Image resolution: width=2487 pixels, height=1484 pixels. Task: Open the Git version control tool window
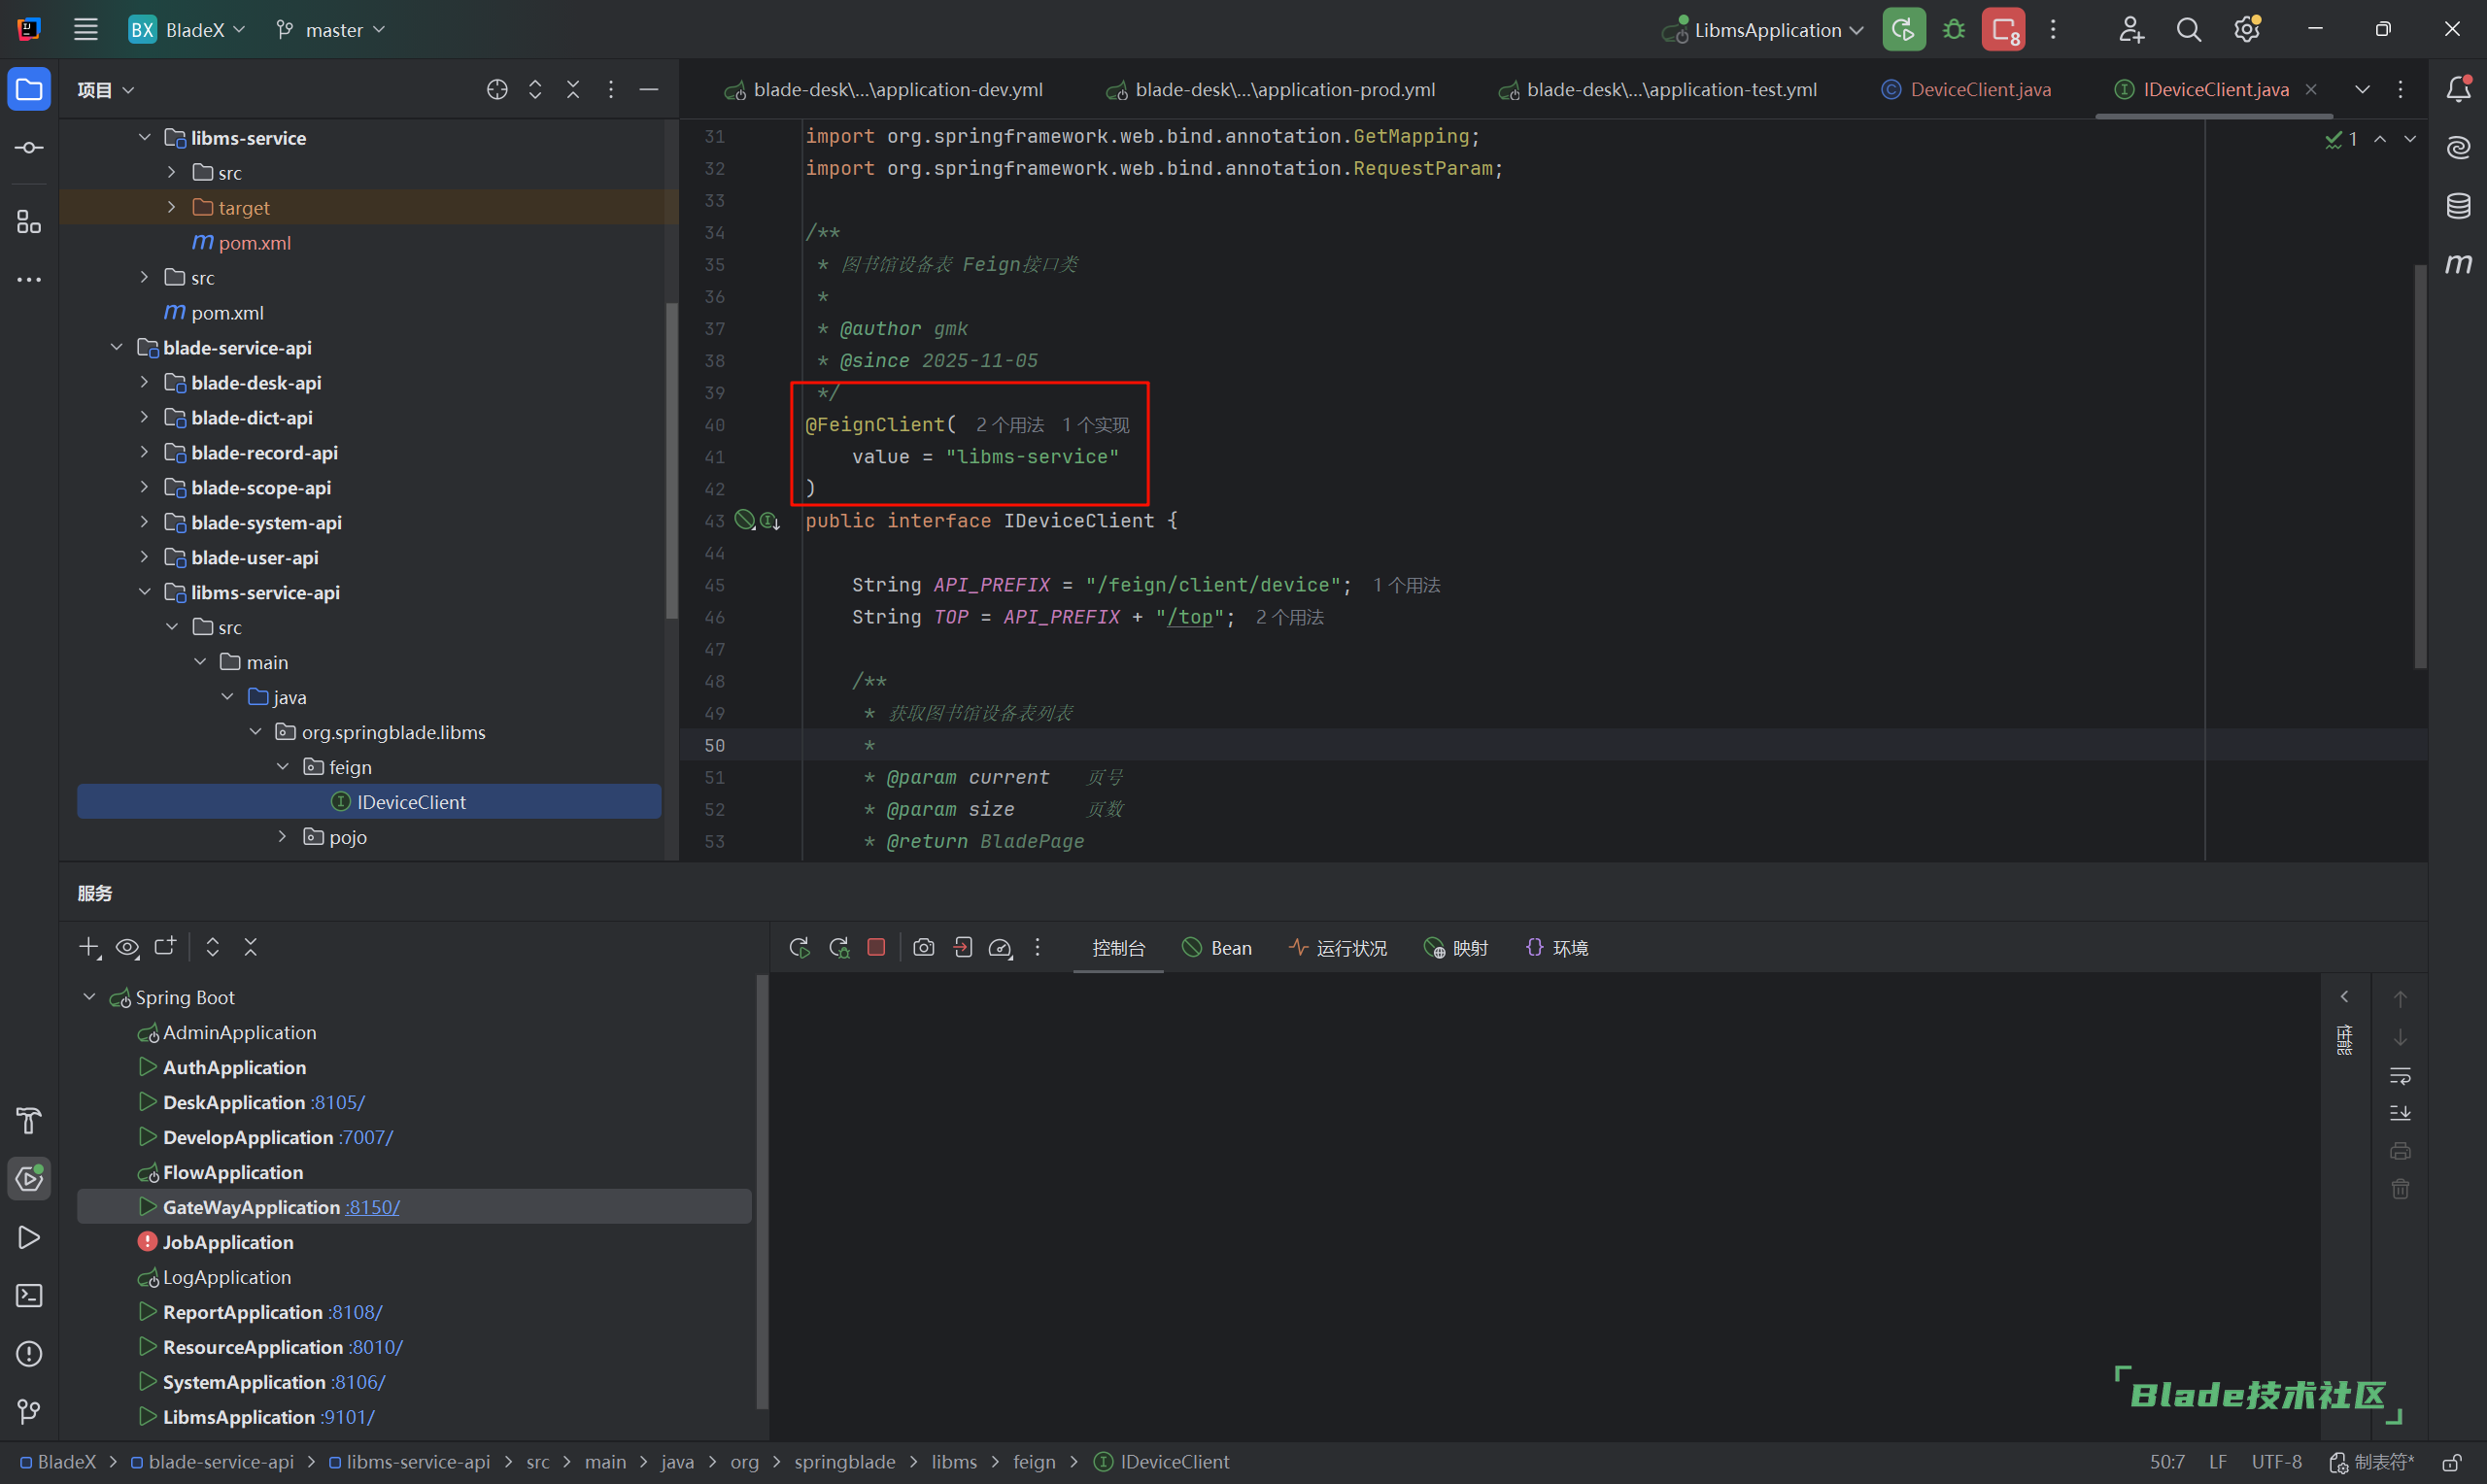coord(29,1412)
